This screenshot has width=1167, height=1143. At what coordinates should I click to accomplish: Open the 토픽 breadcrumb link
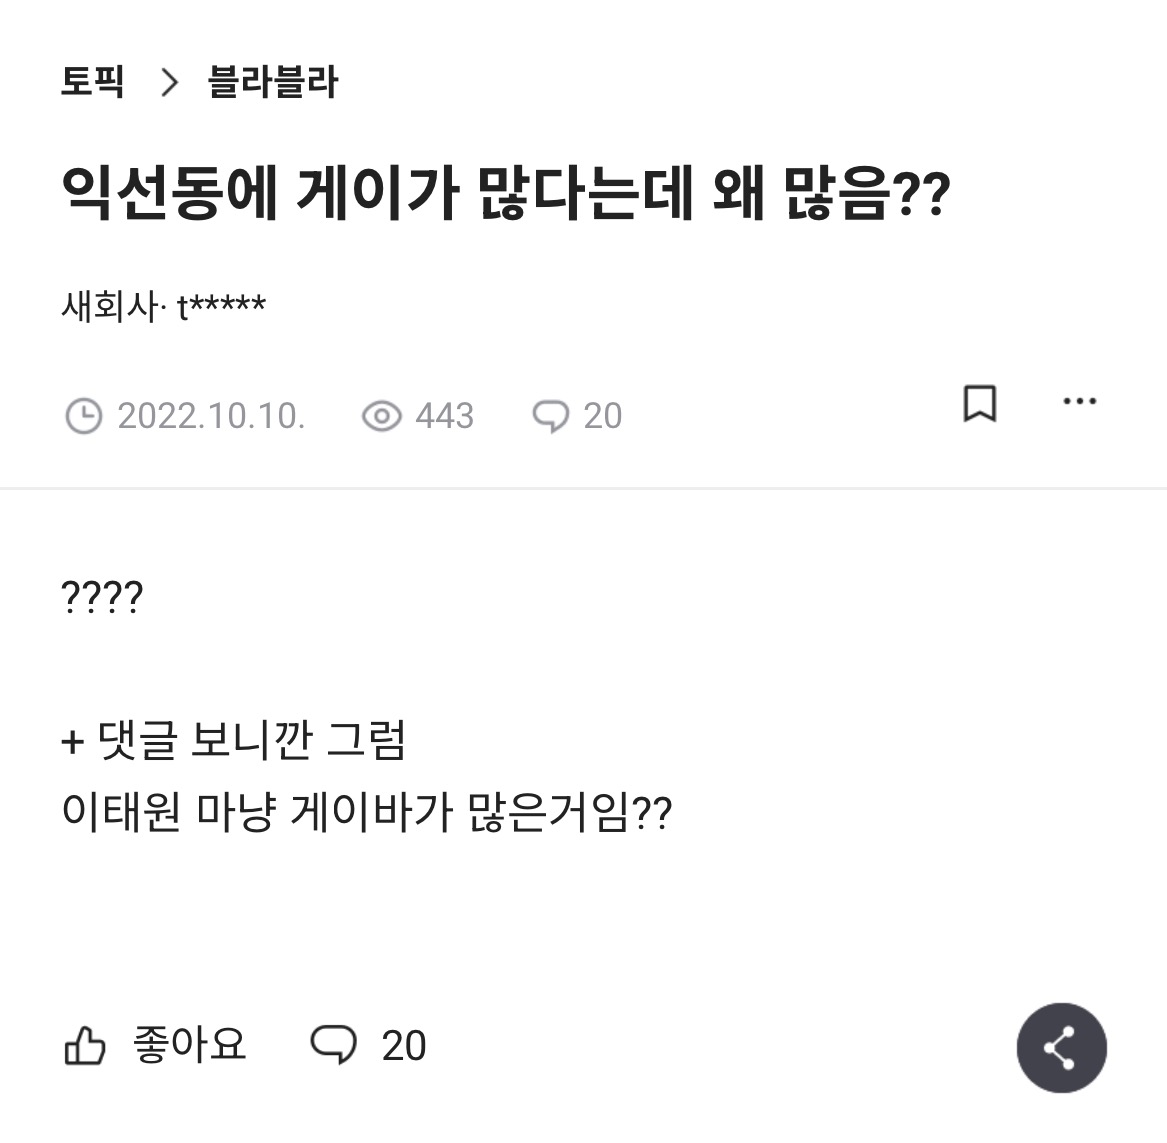coord(92,81)
